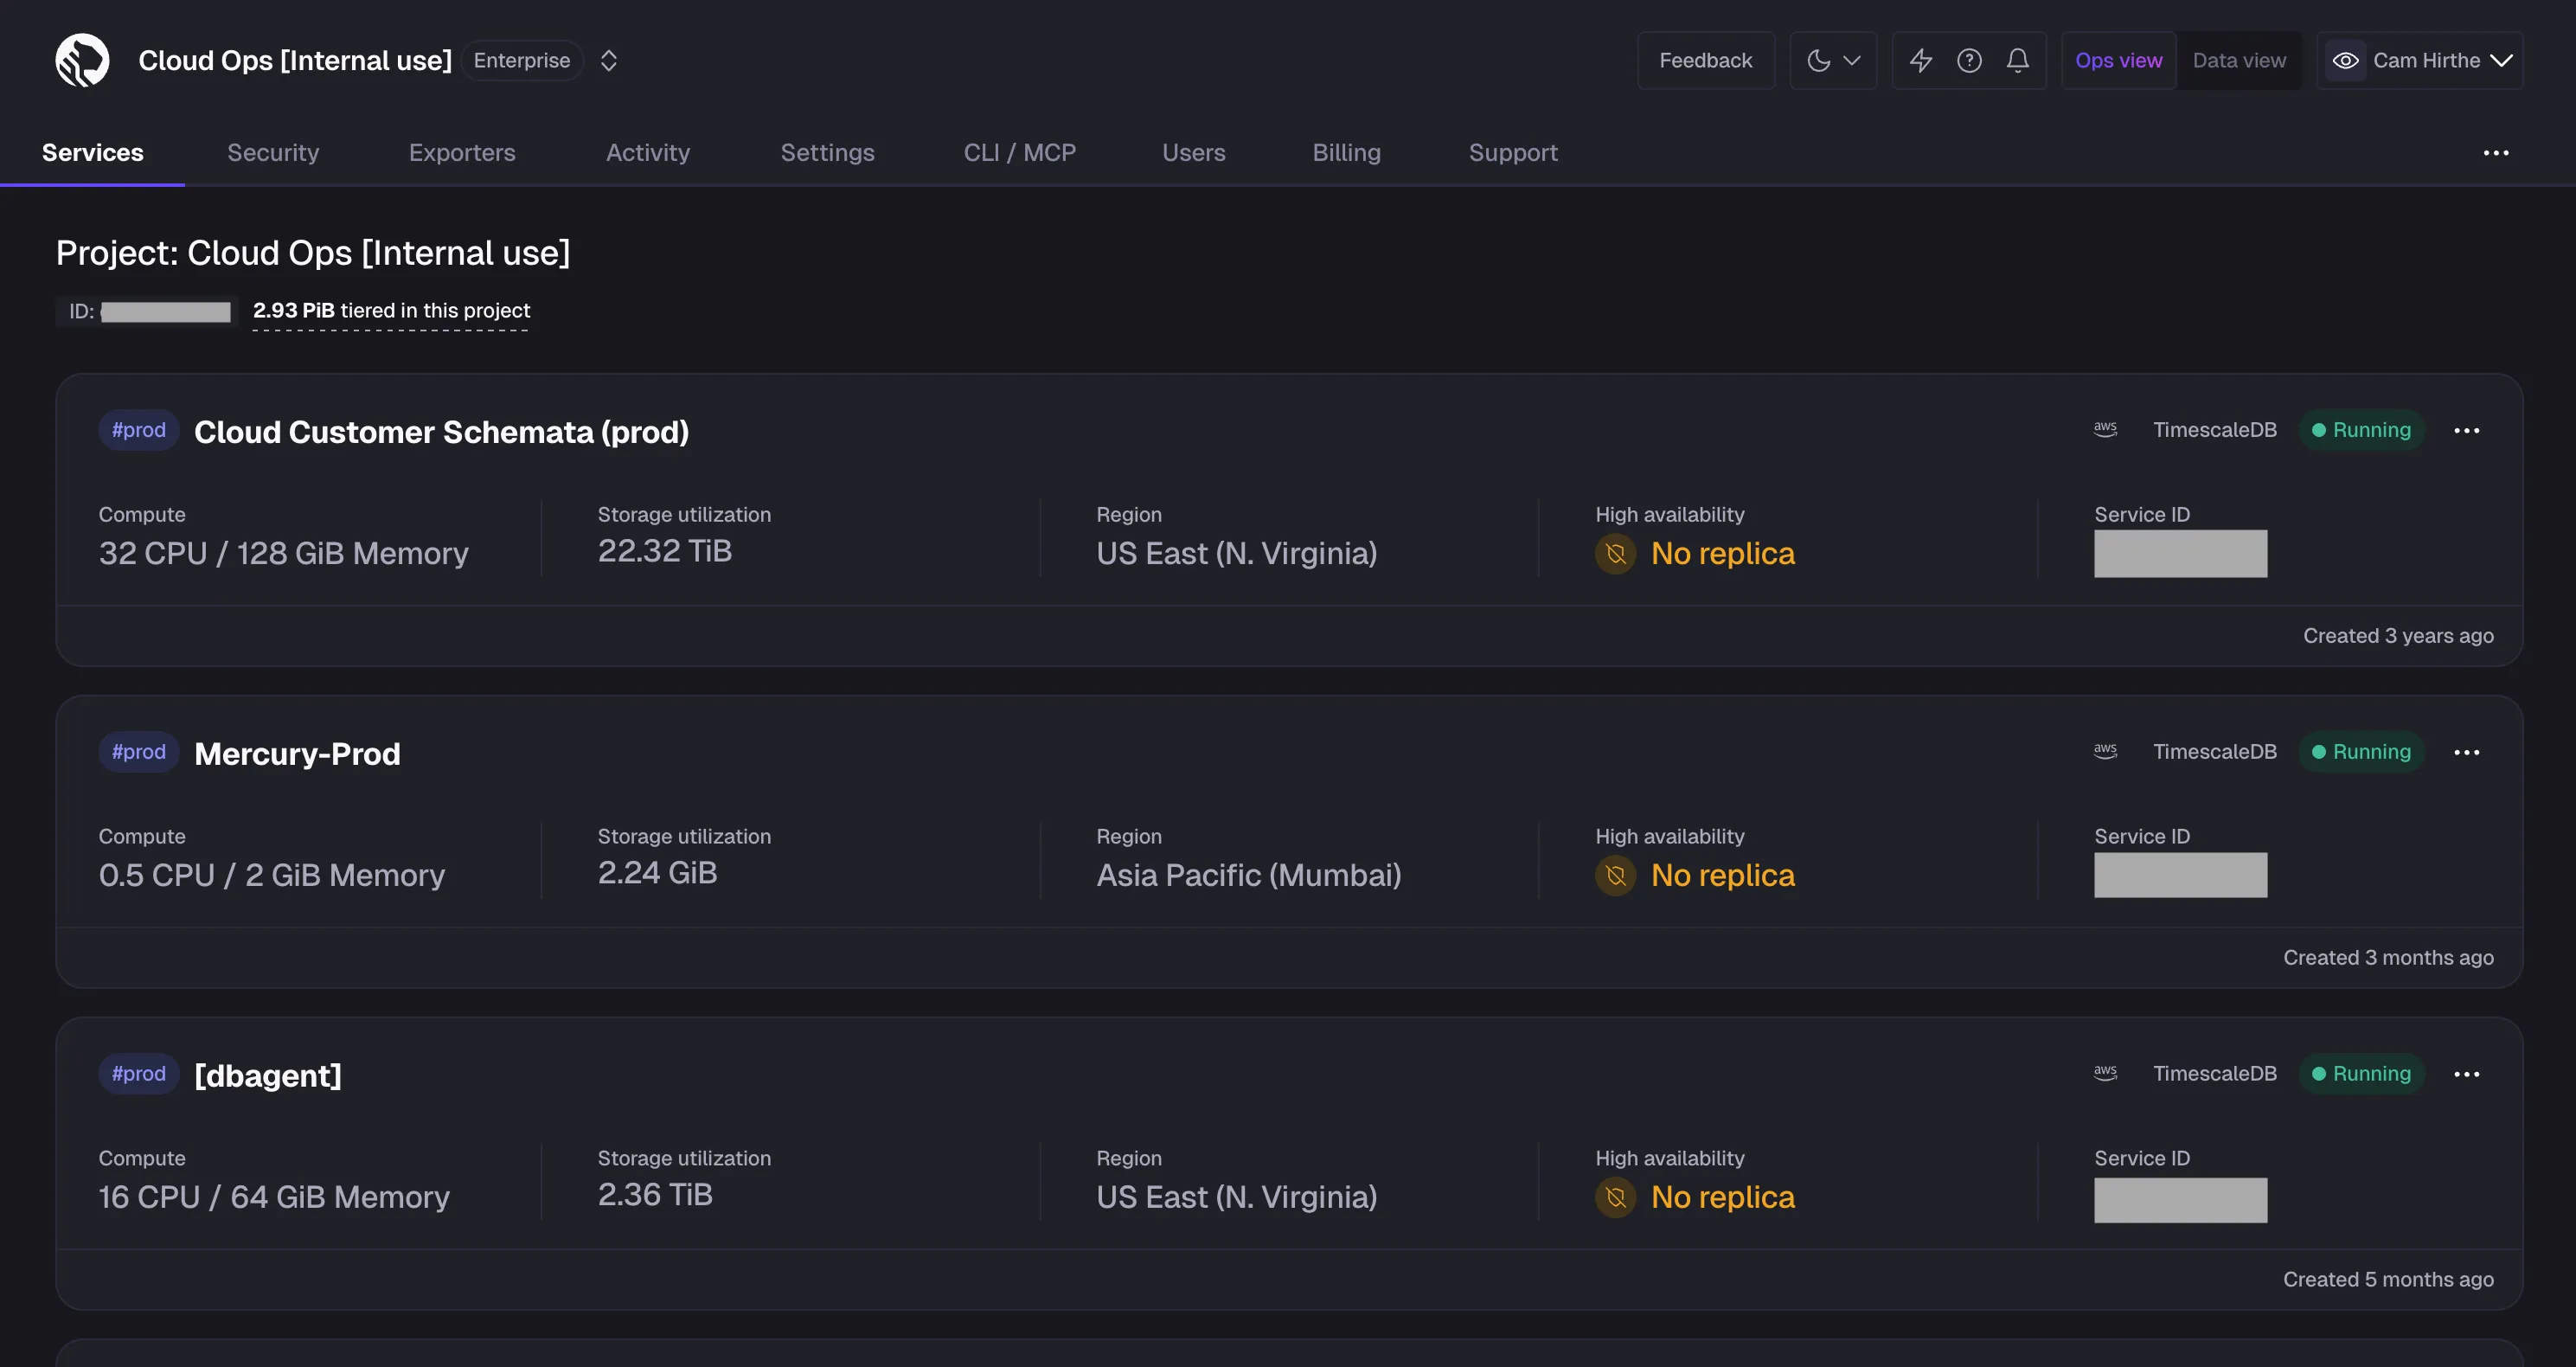
Task: Open the [dbagent] service
Action: (x=268, y=1076)
